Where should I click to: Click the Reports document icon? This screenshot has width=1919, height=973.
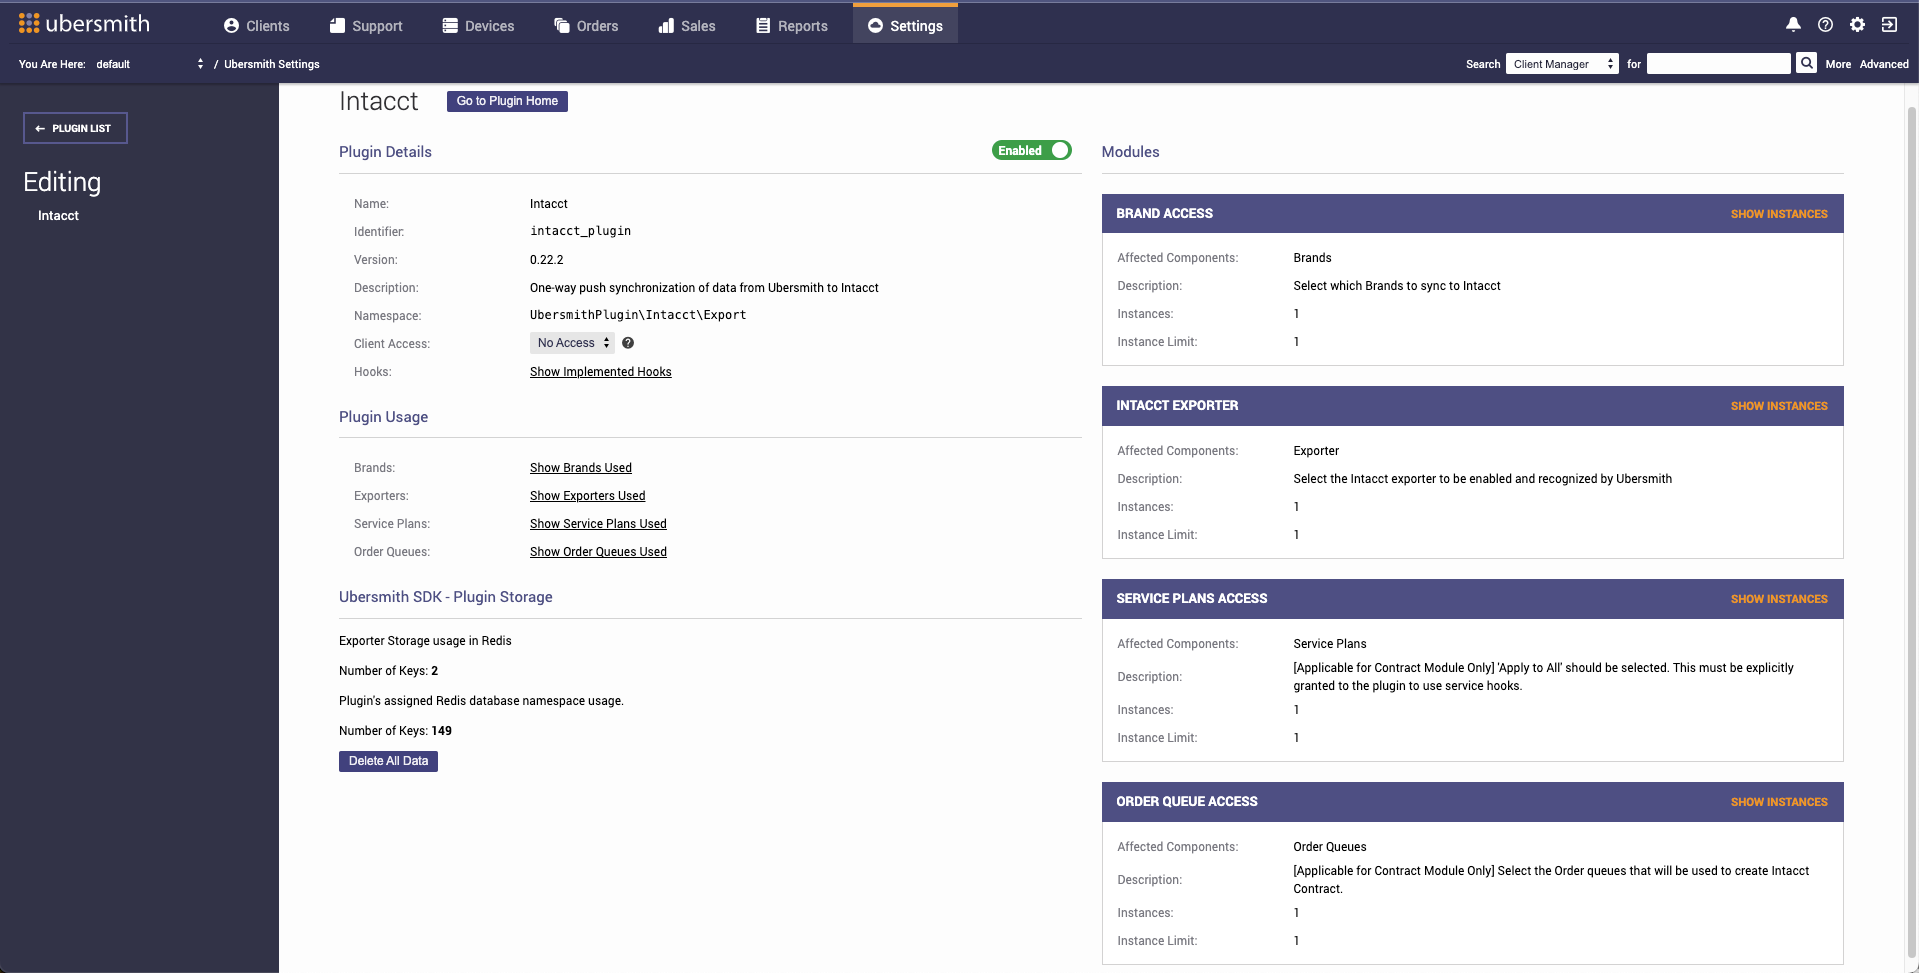763,26
